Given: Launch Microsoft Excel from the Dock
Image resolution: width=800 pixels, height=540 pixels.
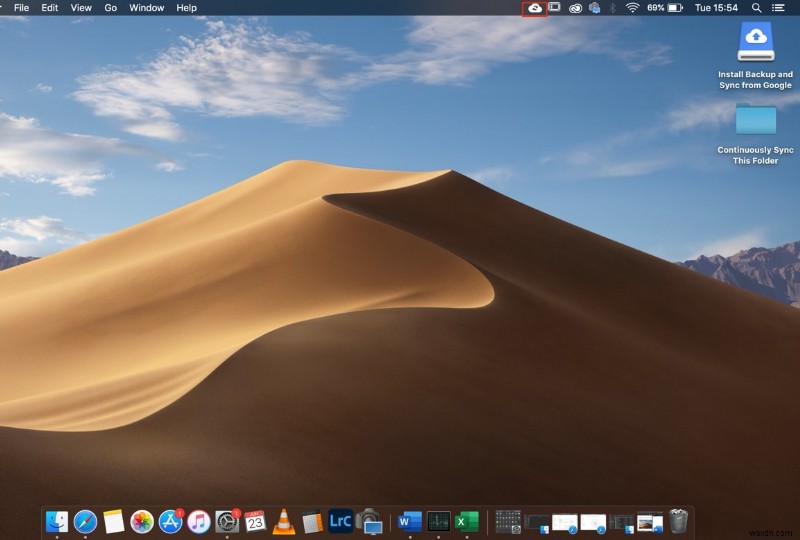Looking at the screenshot, I should (x=467, y=522).
